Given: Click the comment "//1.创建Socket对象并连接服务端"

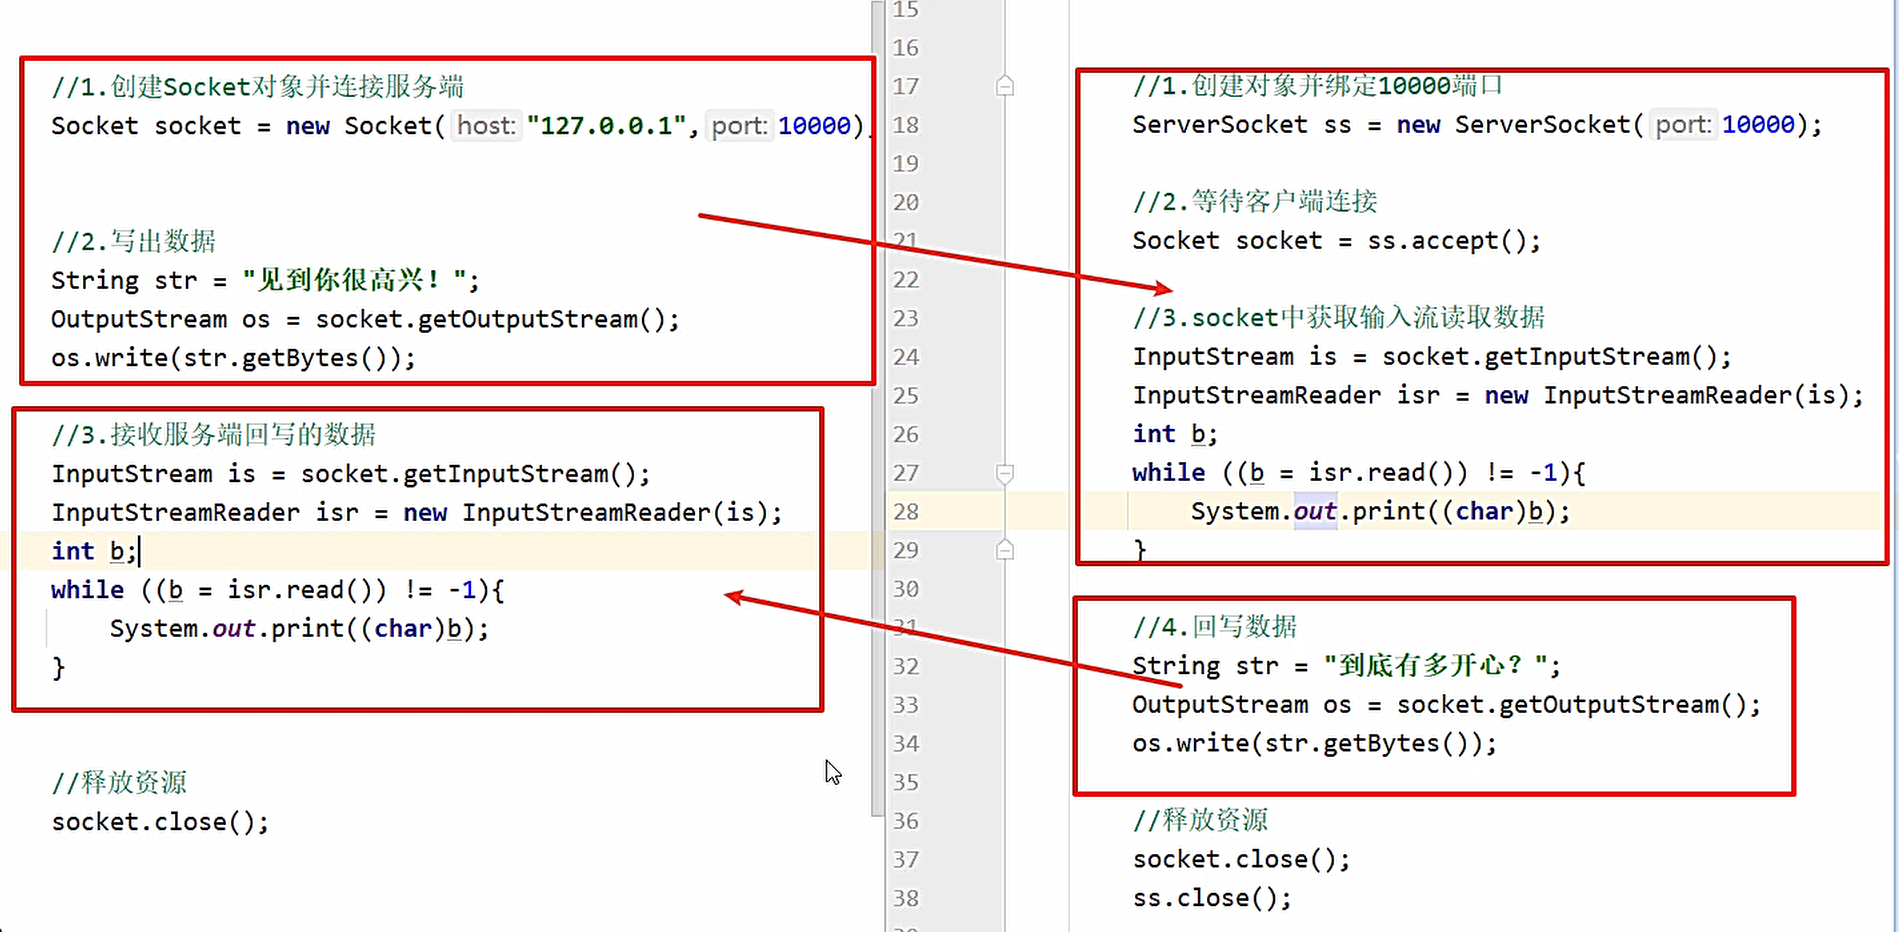Looking at the screenshot, I should coord(258,87).
